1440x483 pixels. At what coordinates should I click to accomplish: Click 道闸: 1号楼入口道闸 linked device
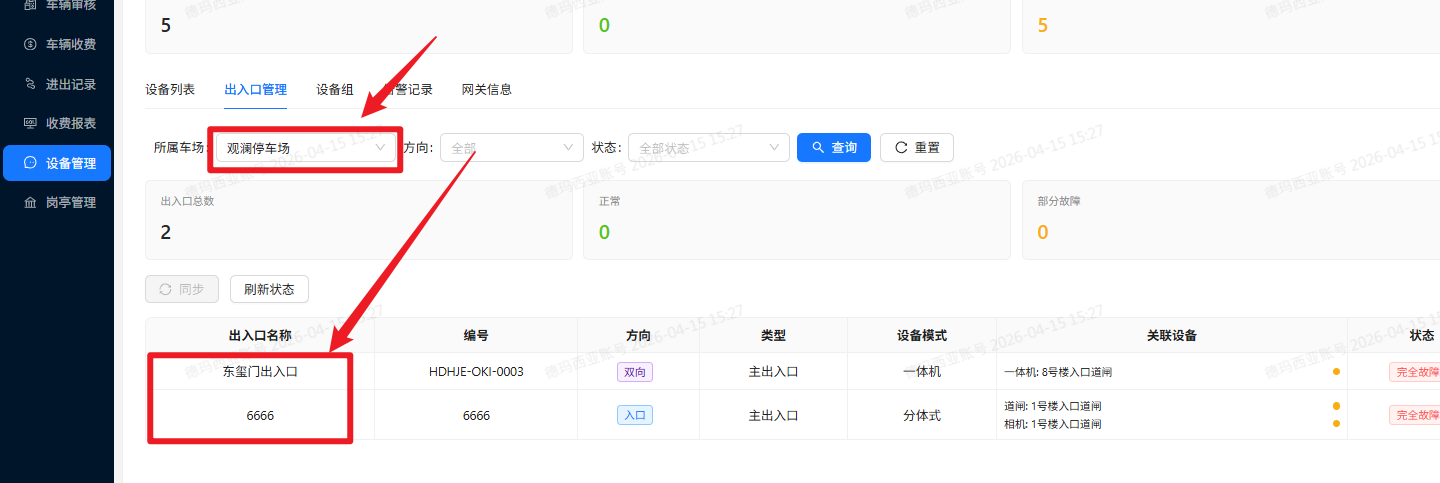click(x=1053, y=406)
